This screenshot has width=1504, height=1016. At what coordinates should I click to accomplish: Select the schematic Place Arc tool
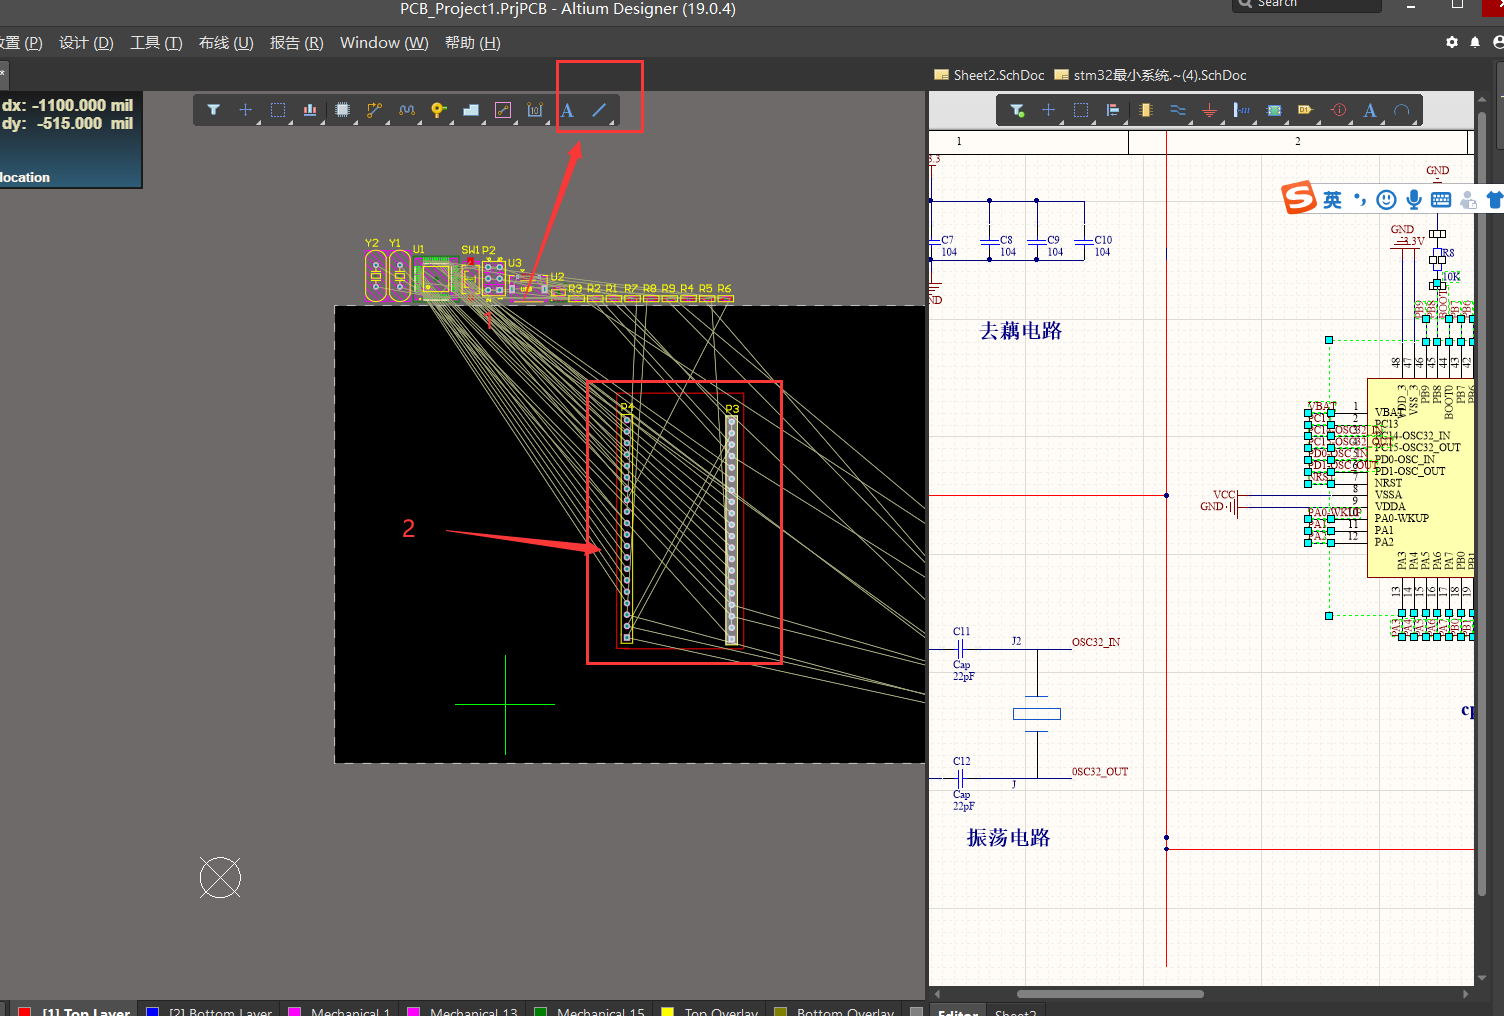point(1402,110)
